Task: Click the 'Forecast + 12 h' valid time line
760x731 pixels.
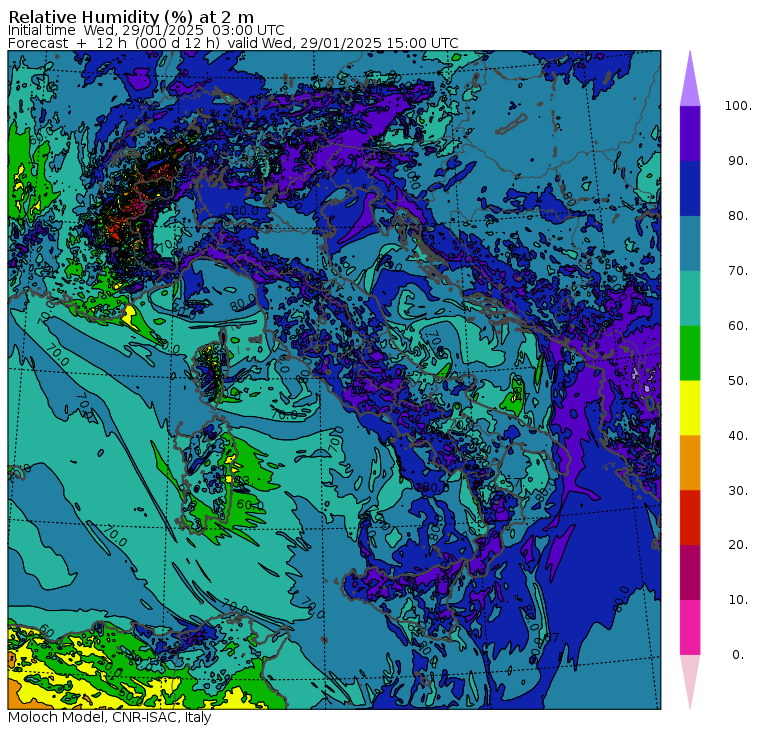Action: (233, 43)
